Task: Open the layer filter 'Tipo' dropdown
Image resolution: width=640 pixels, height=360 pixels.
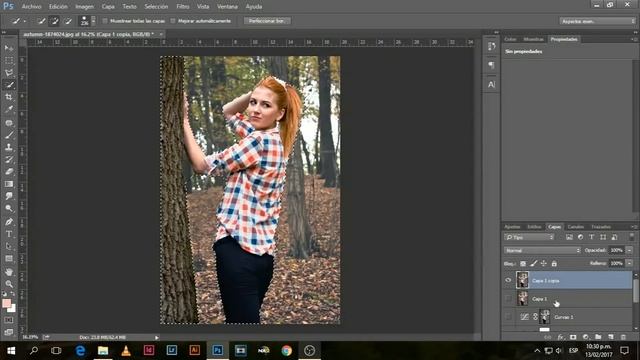Action: coord(529,237)
